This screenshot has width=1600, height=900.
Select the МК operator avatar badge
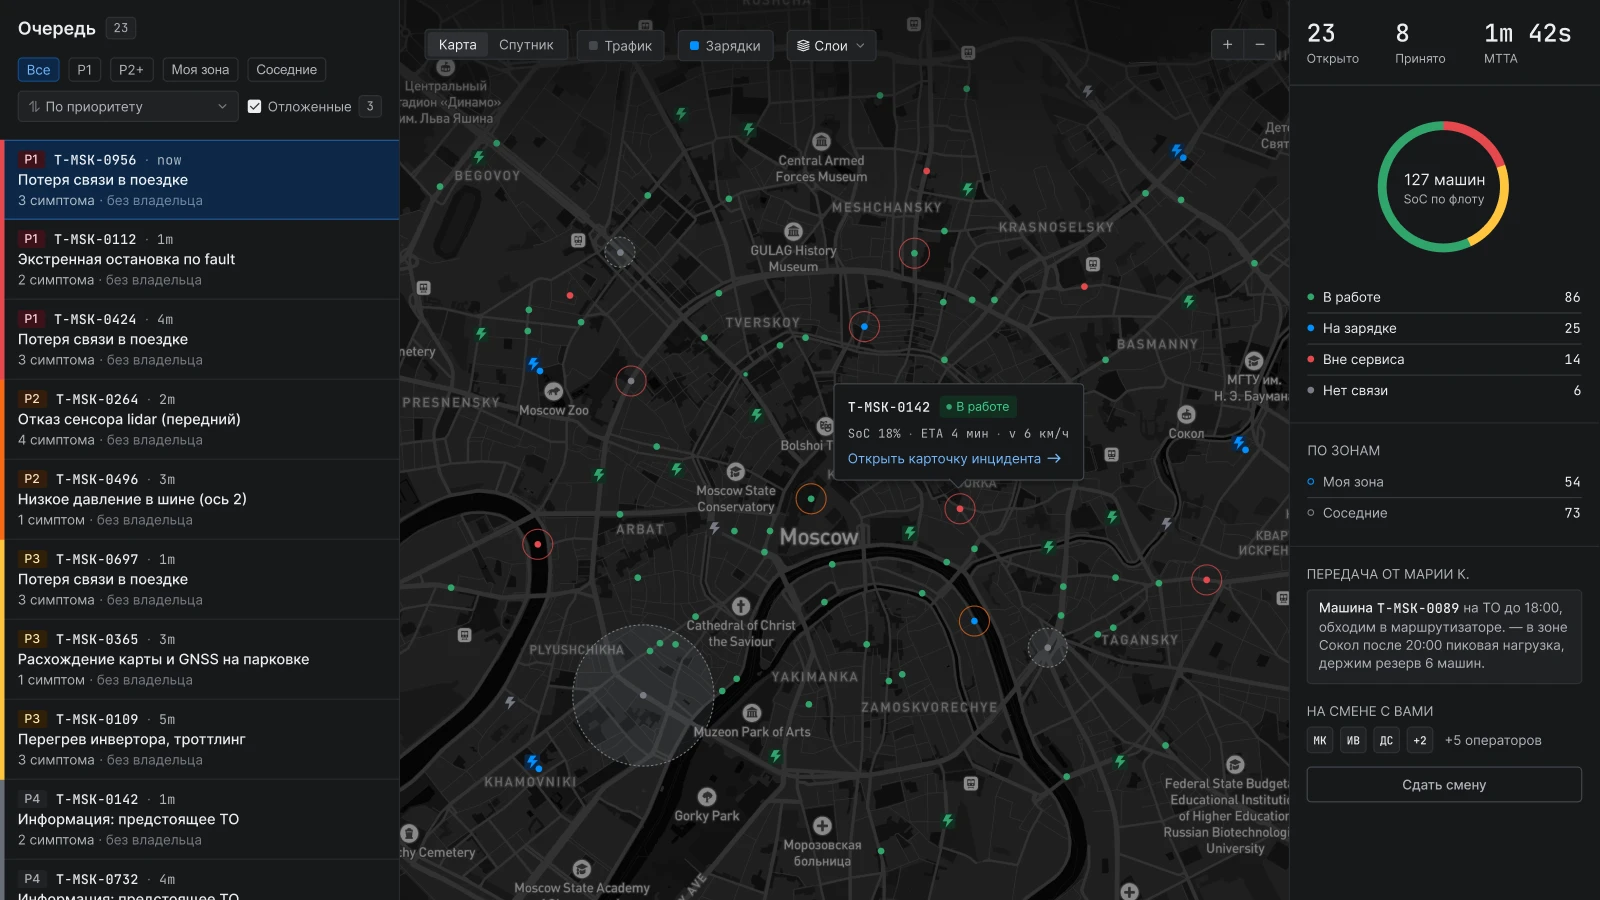click(x=1320, y=741)
